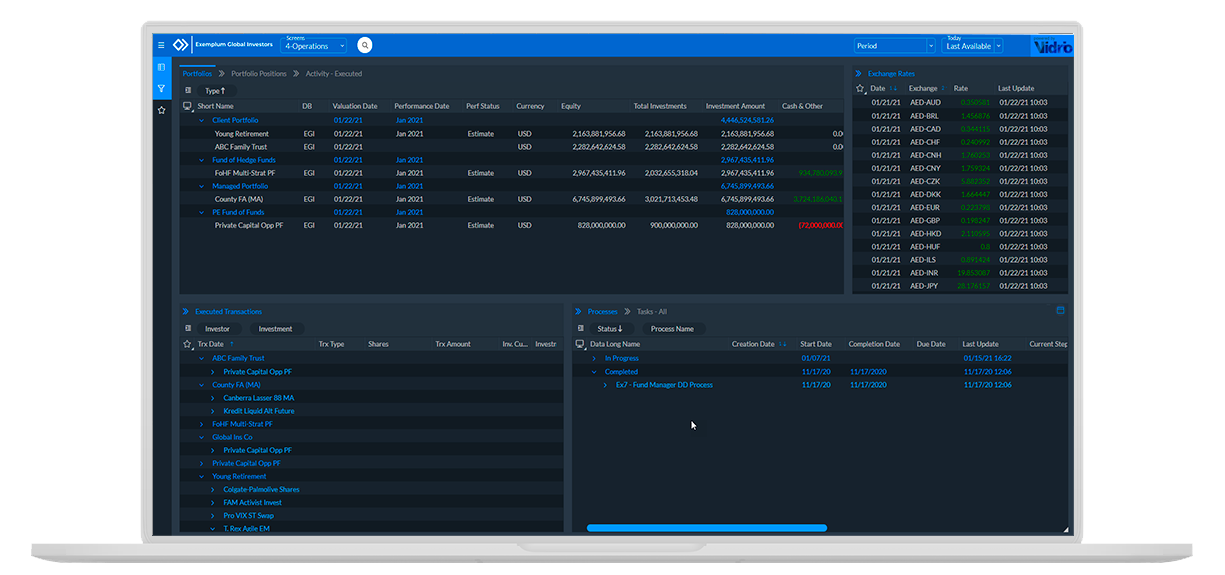Image resolution: width=1225 pixels, height=575 pixels.
Task: Select the Tasks - All tab
Action: (x=652, y=311)
